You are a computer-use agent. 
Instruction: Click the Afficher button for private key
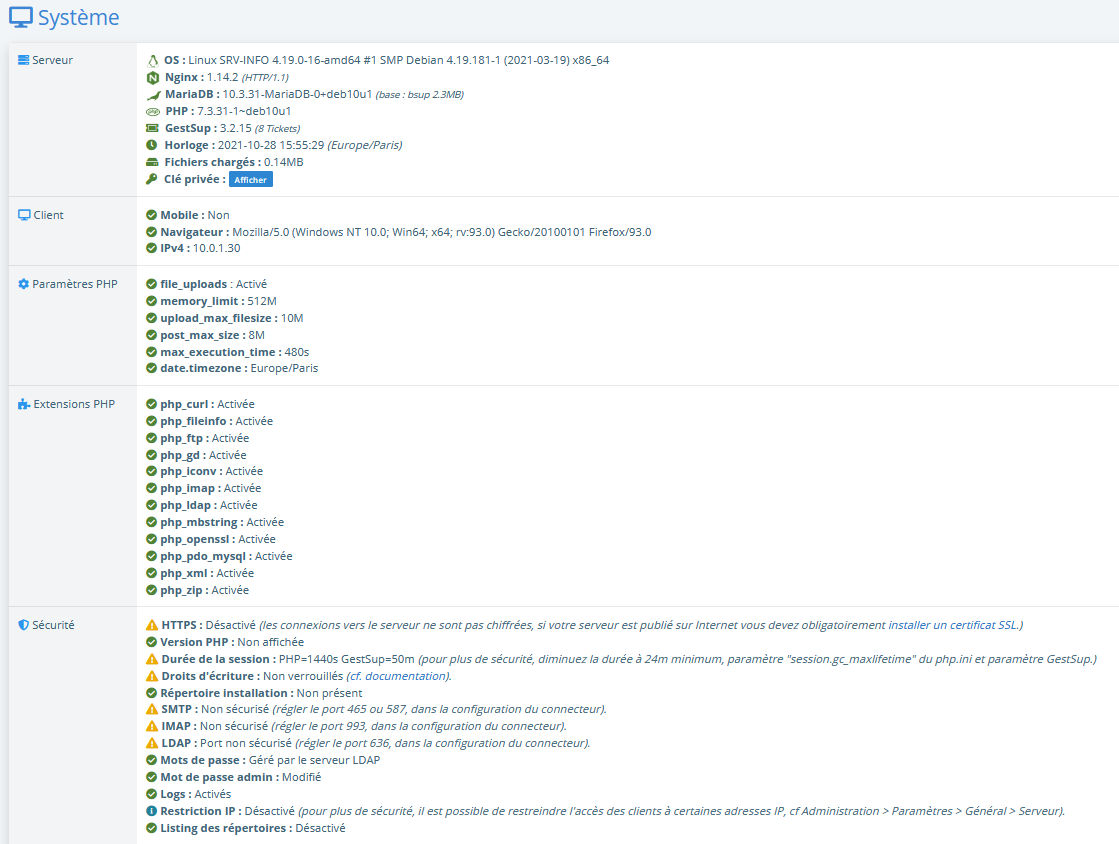[x=250, y=180]
